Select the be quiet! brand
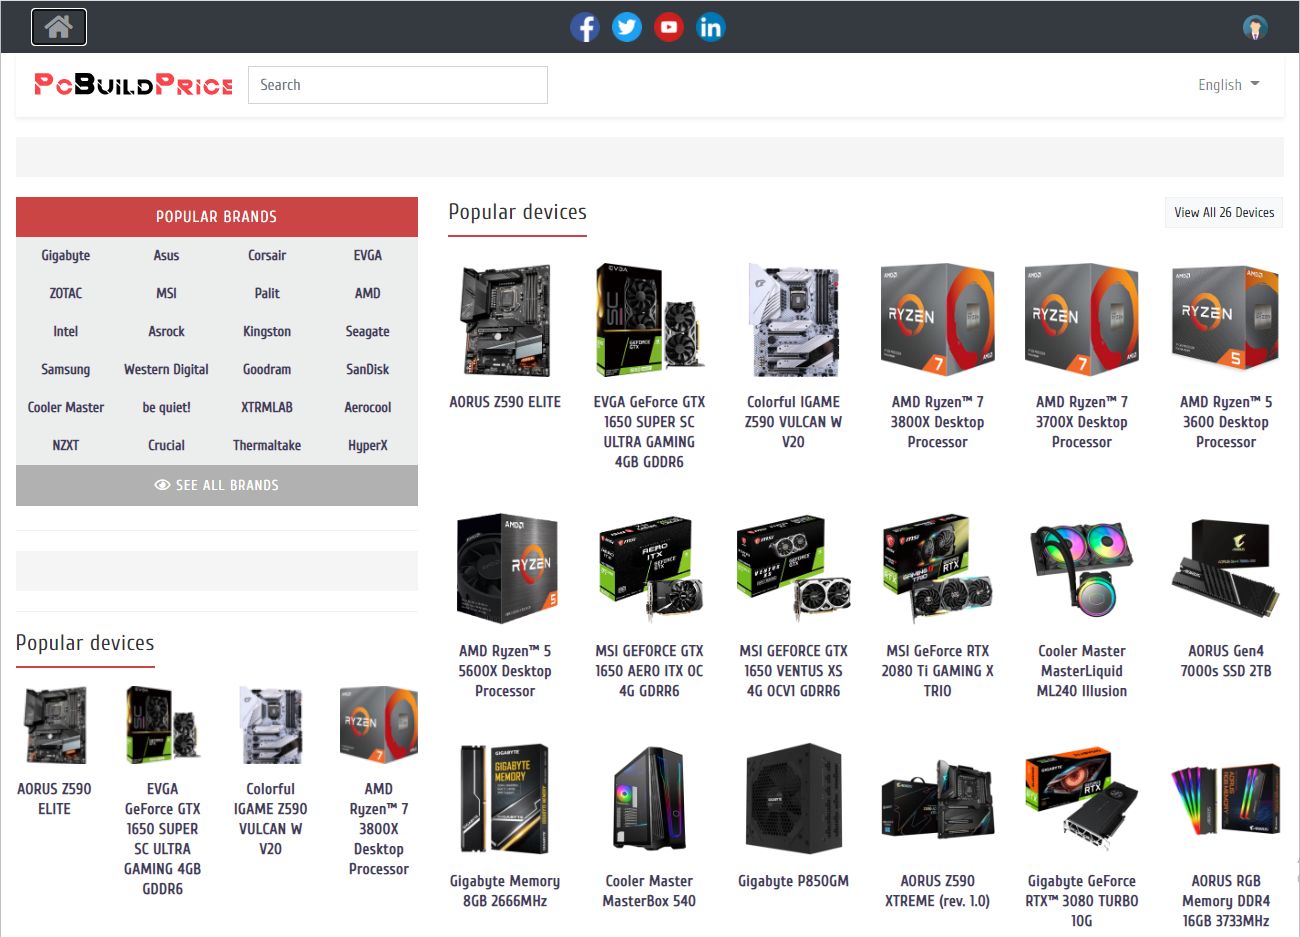Image resolution: width=1300 pixels, height=937 pixels. click(166, 407)
